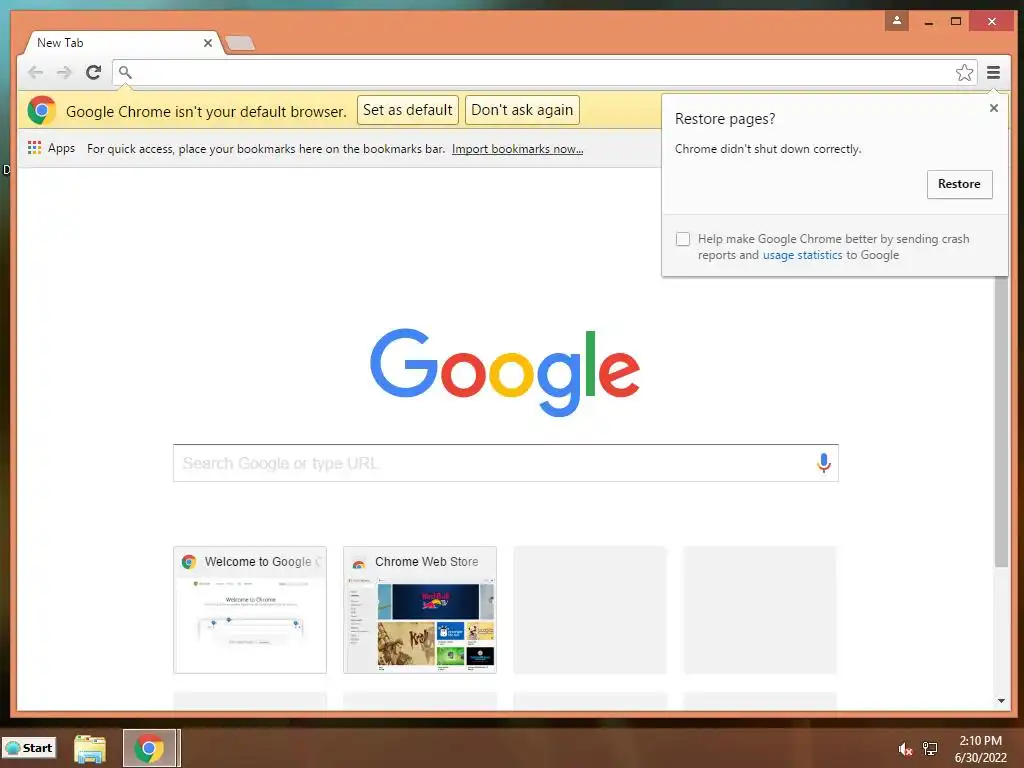Go back with the back arrow
The height and width of the screenshot is (768, 1024).
pos(35,72)
